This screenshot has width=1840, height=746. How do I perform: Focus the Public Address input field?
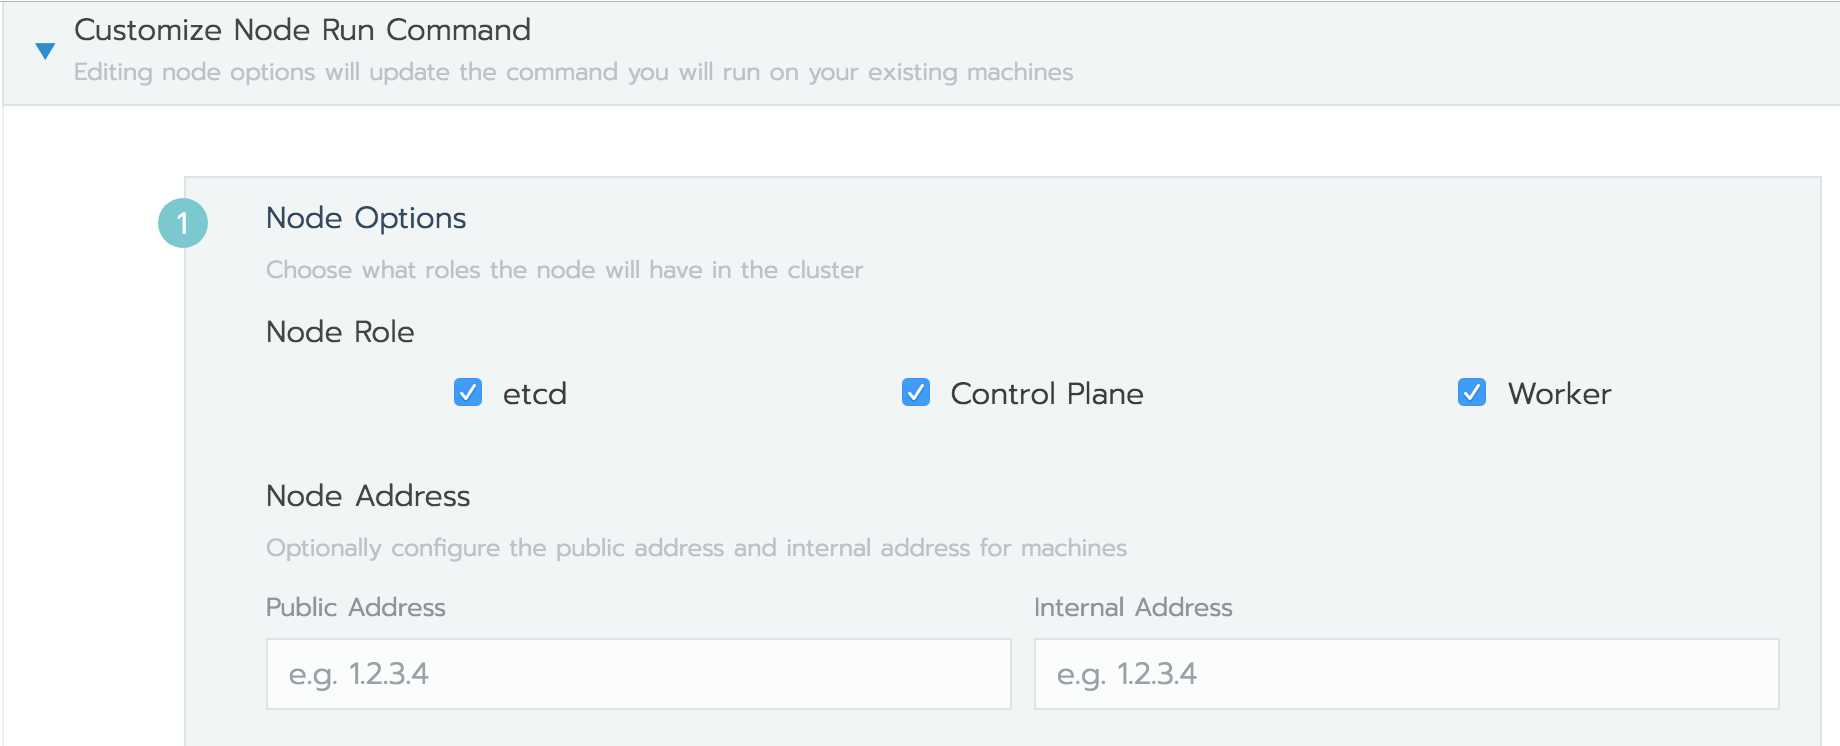pos(638,674)
